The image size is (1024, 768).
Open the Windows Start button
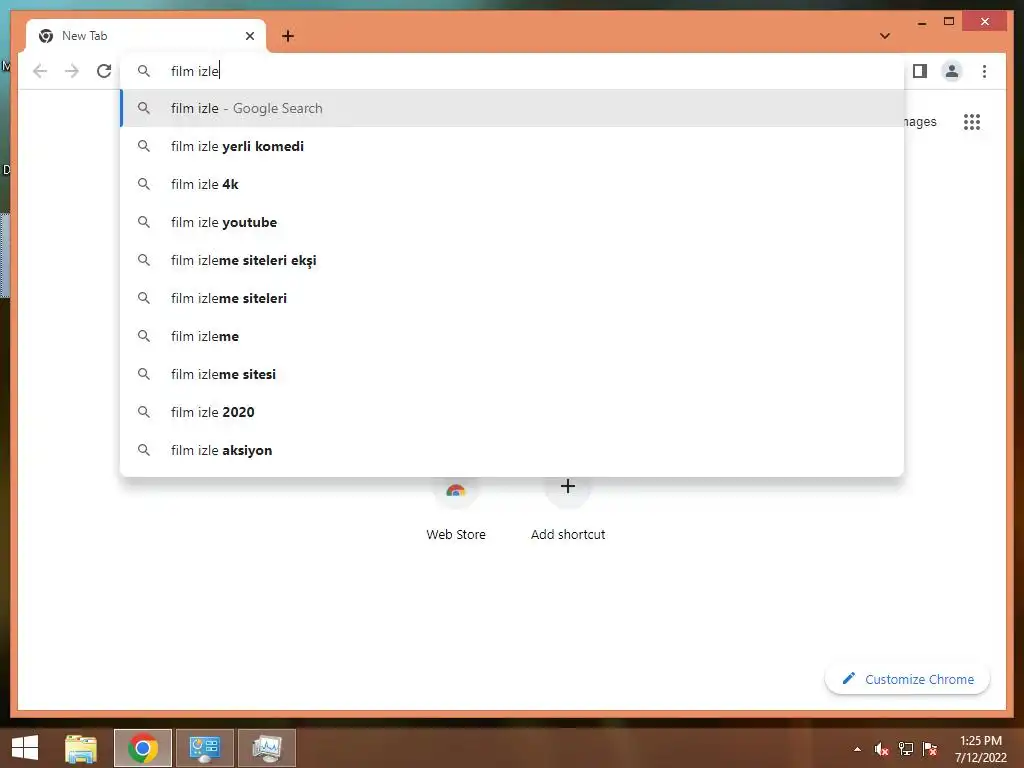(x=25, y=748)
